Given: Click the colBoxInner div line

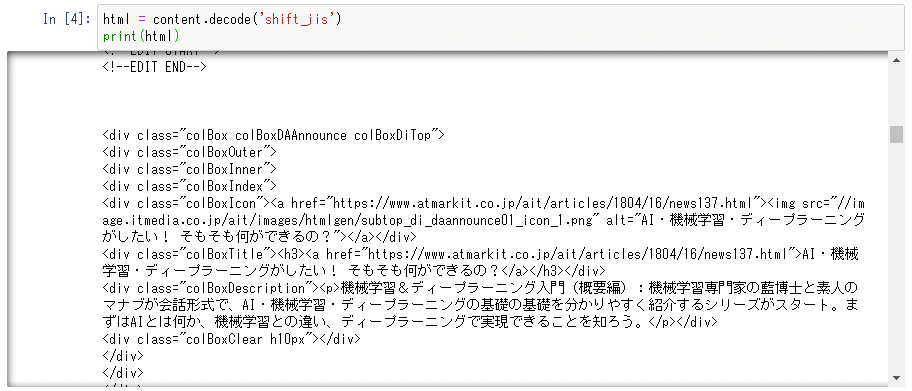Looking at the screenshot, I should 189,169.
